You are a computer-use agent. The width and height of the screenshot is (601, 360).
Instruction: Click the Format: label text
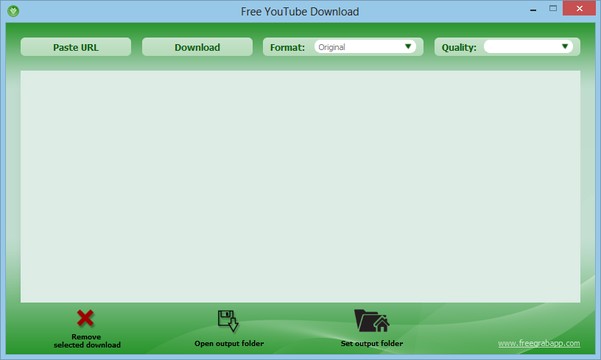click(x=287, y=48)
